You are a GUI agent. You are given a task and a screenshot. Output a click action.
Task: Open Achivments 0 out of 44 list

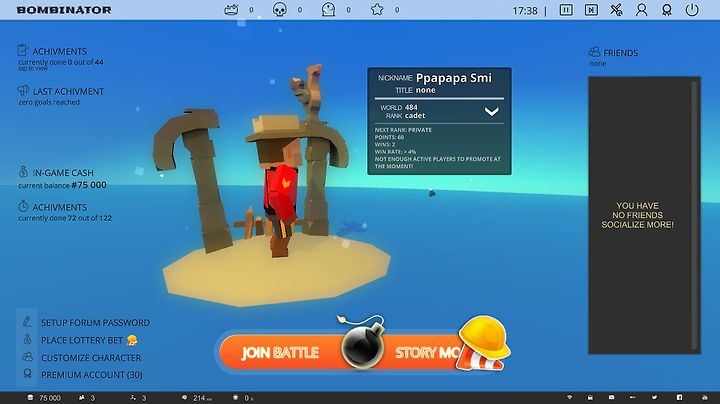[61, 57]
